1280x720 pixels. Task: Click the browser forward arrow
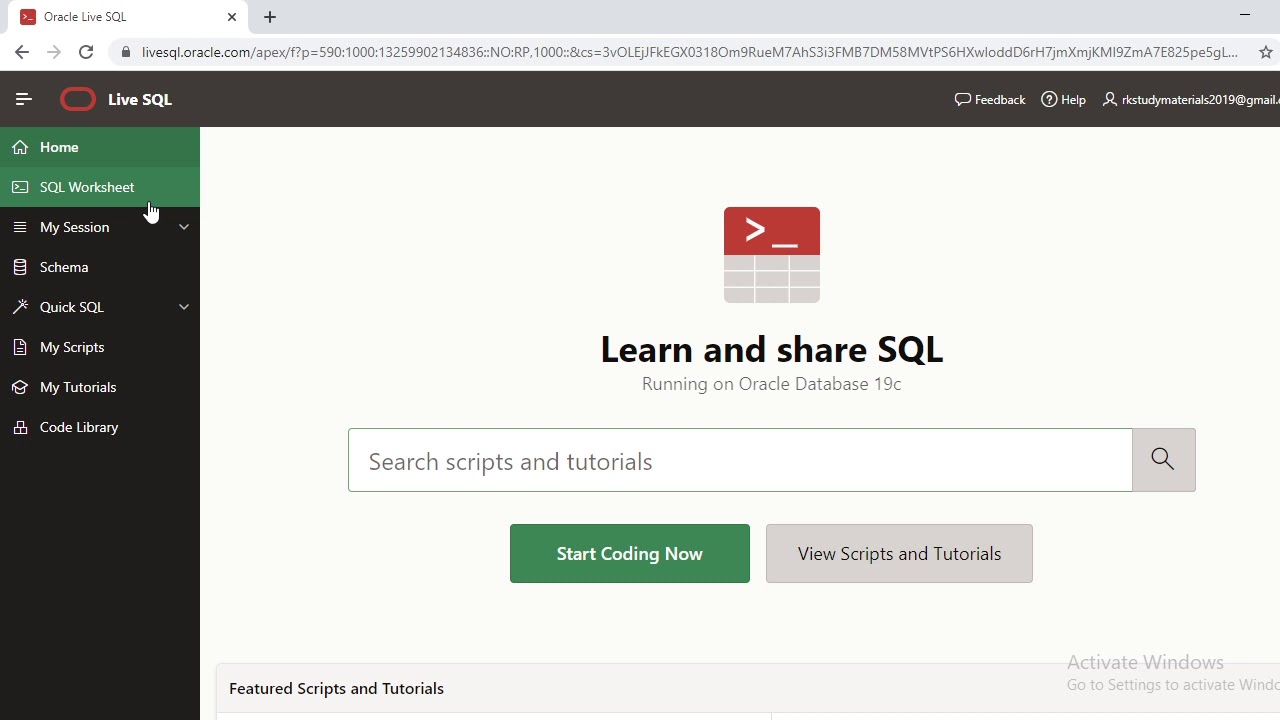(x=54, y=52)
